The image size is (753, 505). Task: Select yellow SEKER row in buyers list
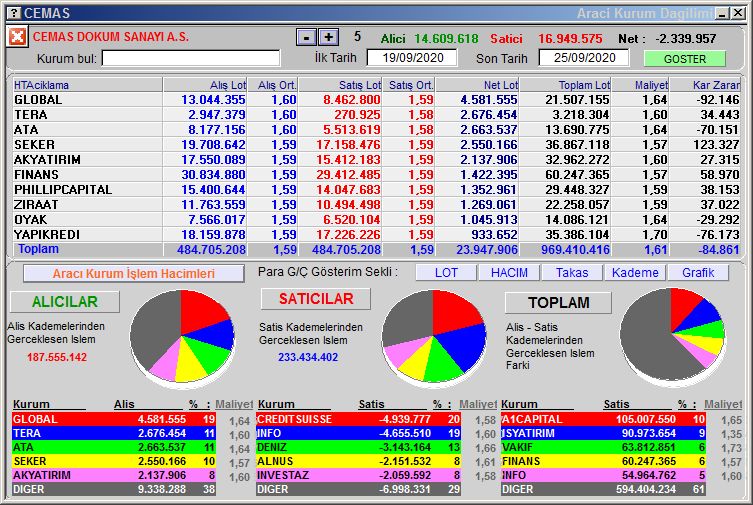114,461
